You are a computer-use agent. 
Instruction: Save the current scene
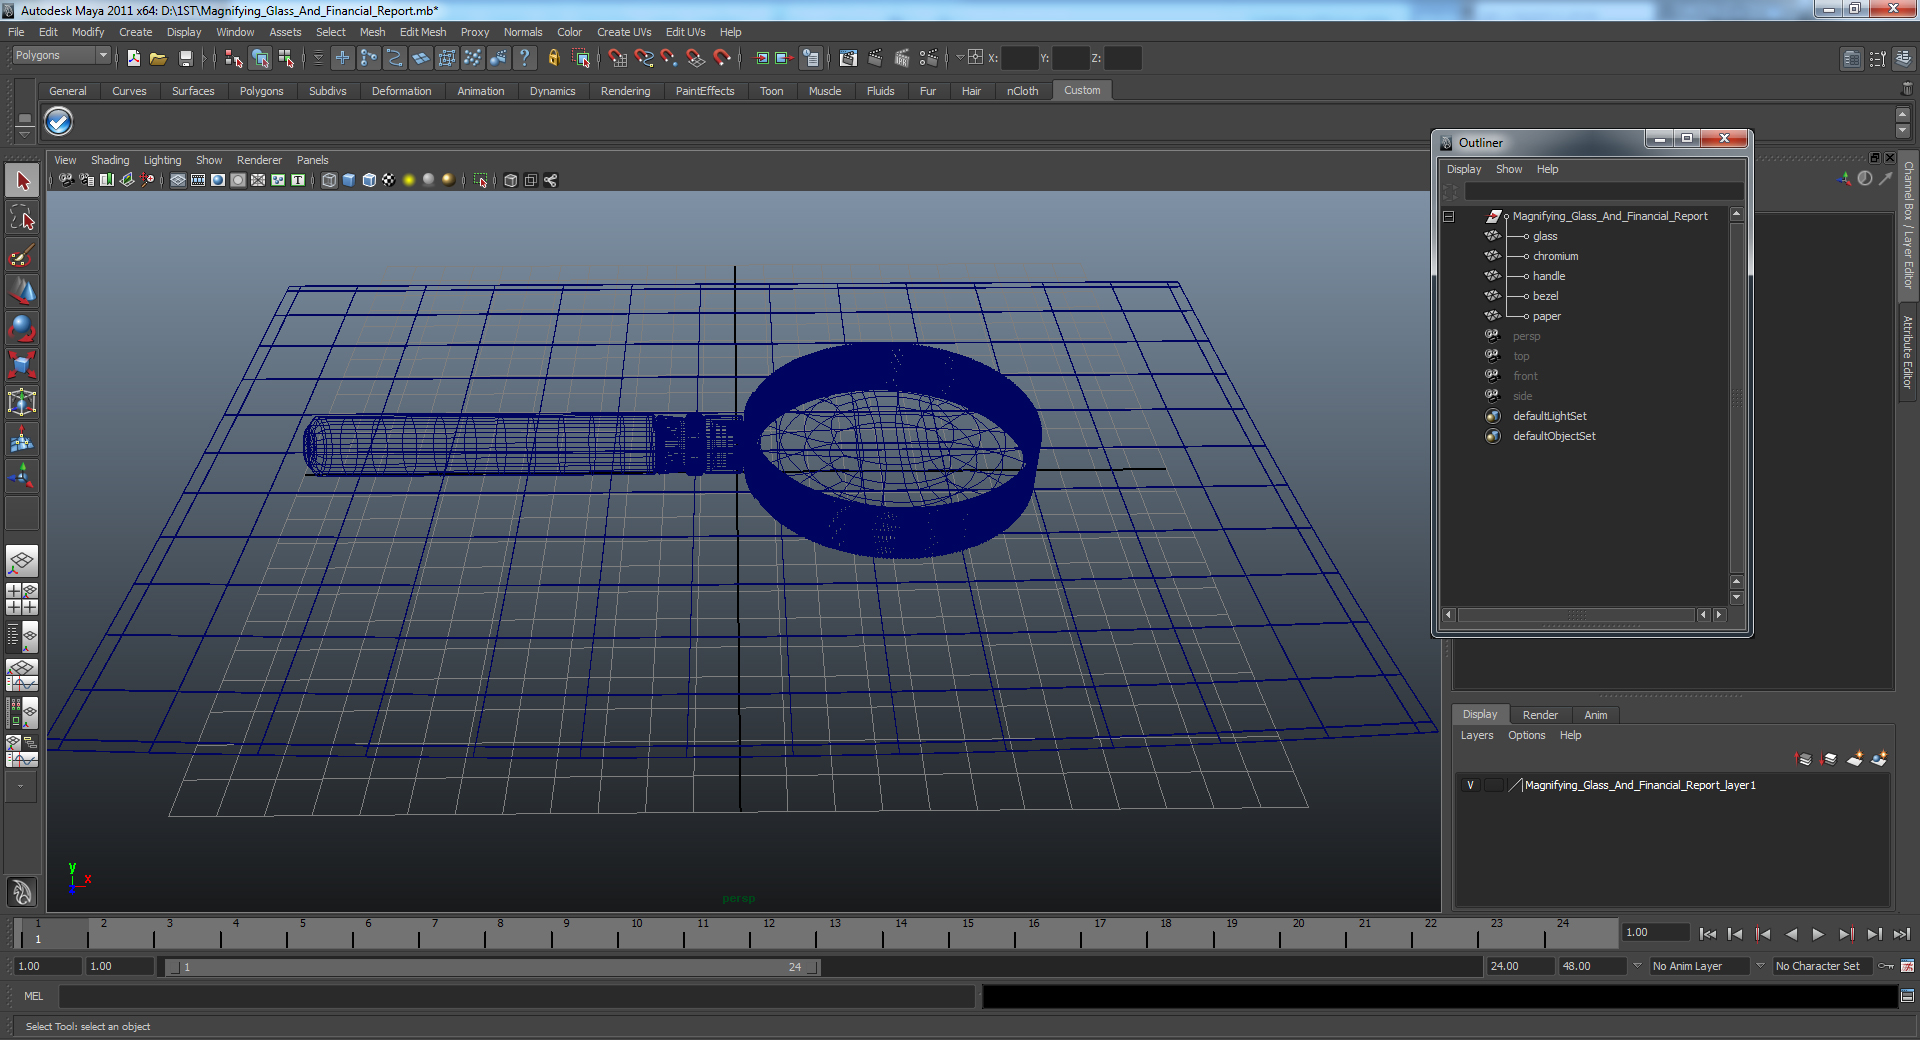tap(185, 58)
